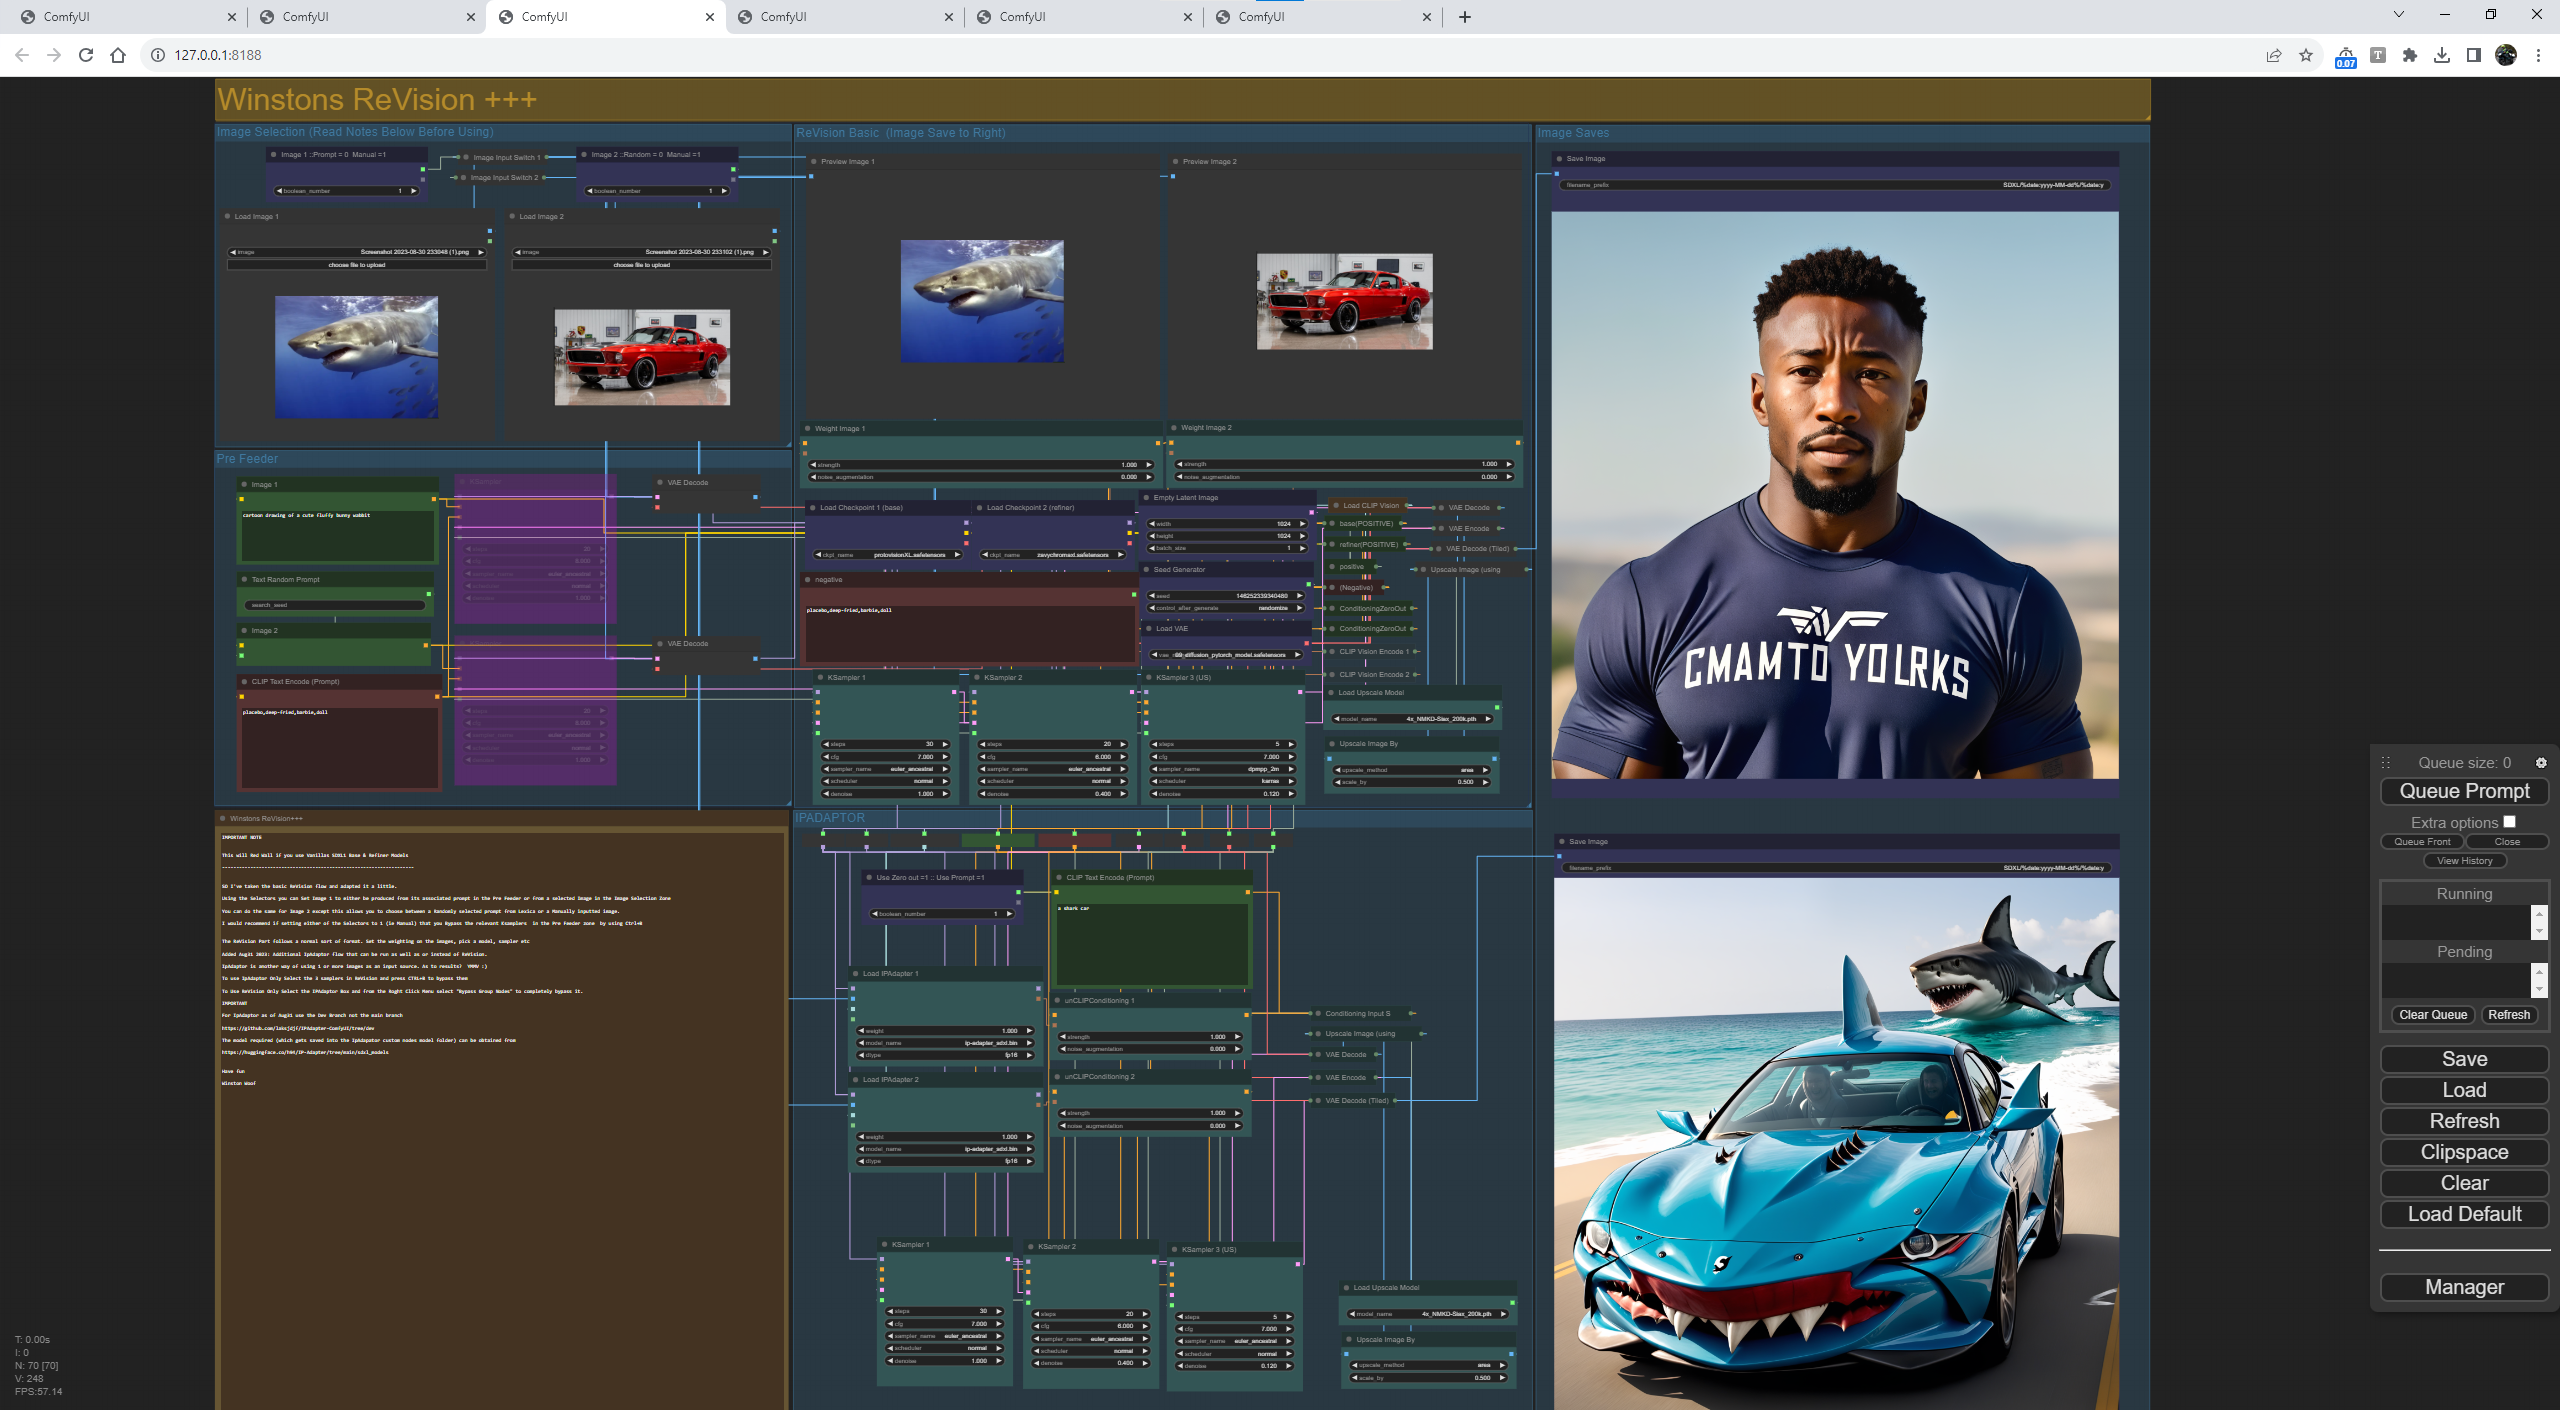Viewport: 2560px width, 1410px height.
Task: Toggle the browser side panel
Action: (2474, 55)
